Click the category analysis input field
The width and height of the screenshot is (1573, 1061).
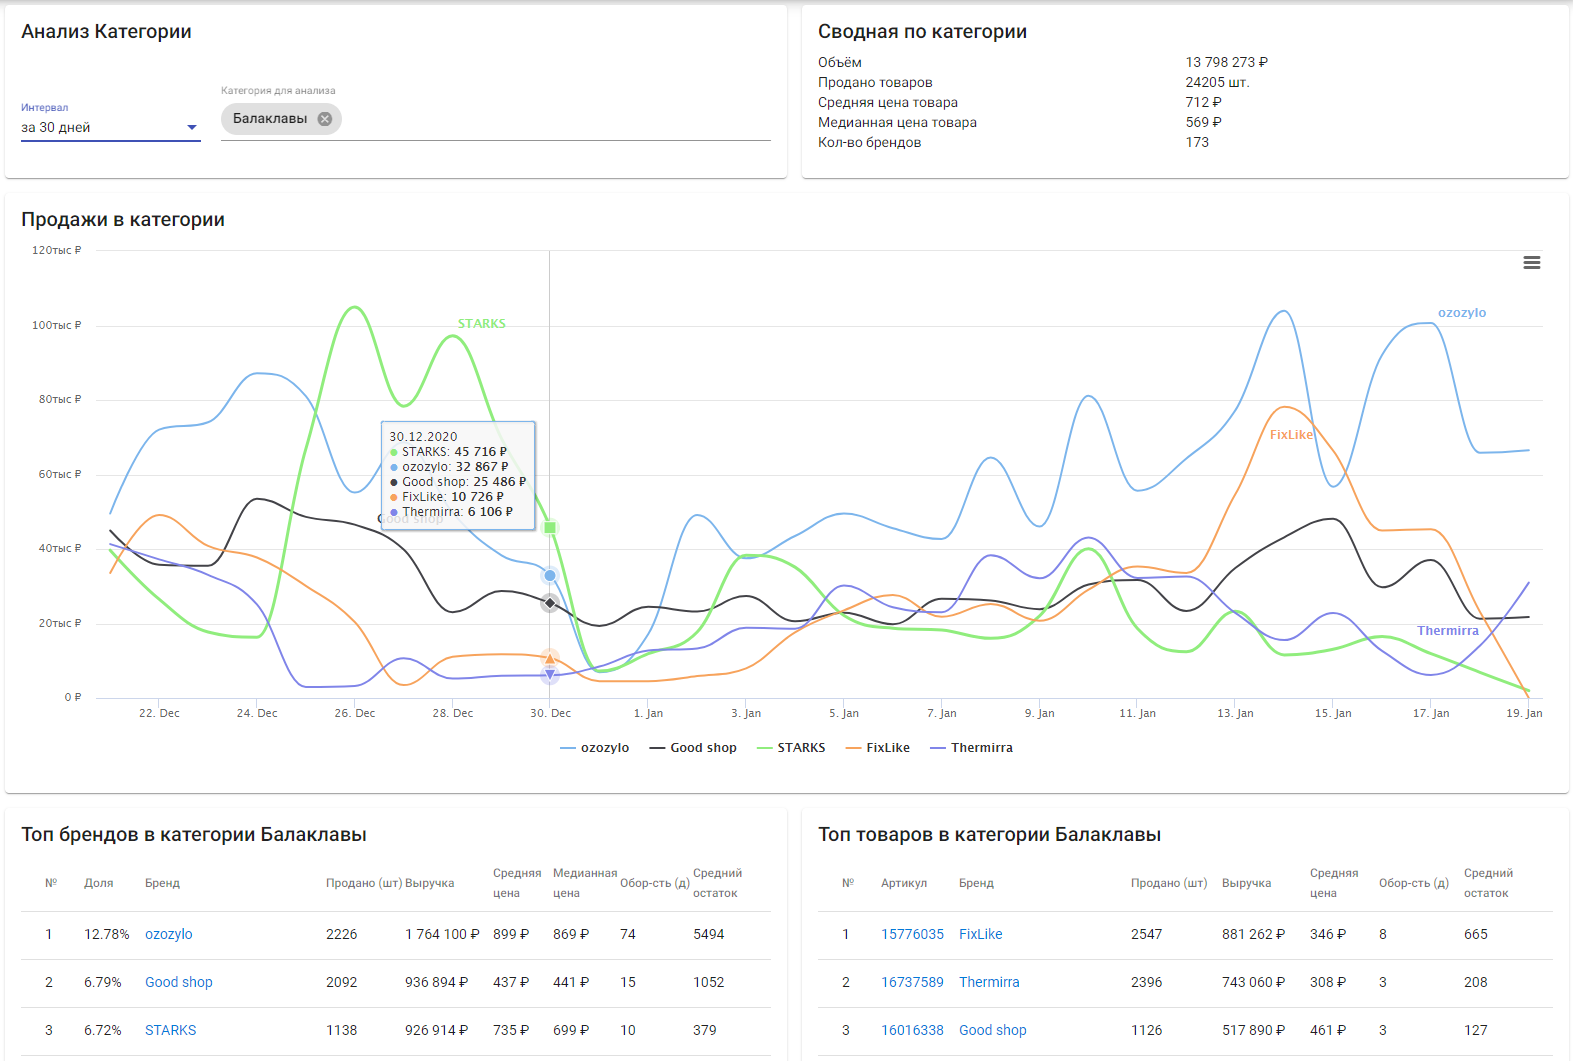coord(550,119)
